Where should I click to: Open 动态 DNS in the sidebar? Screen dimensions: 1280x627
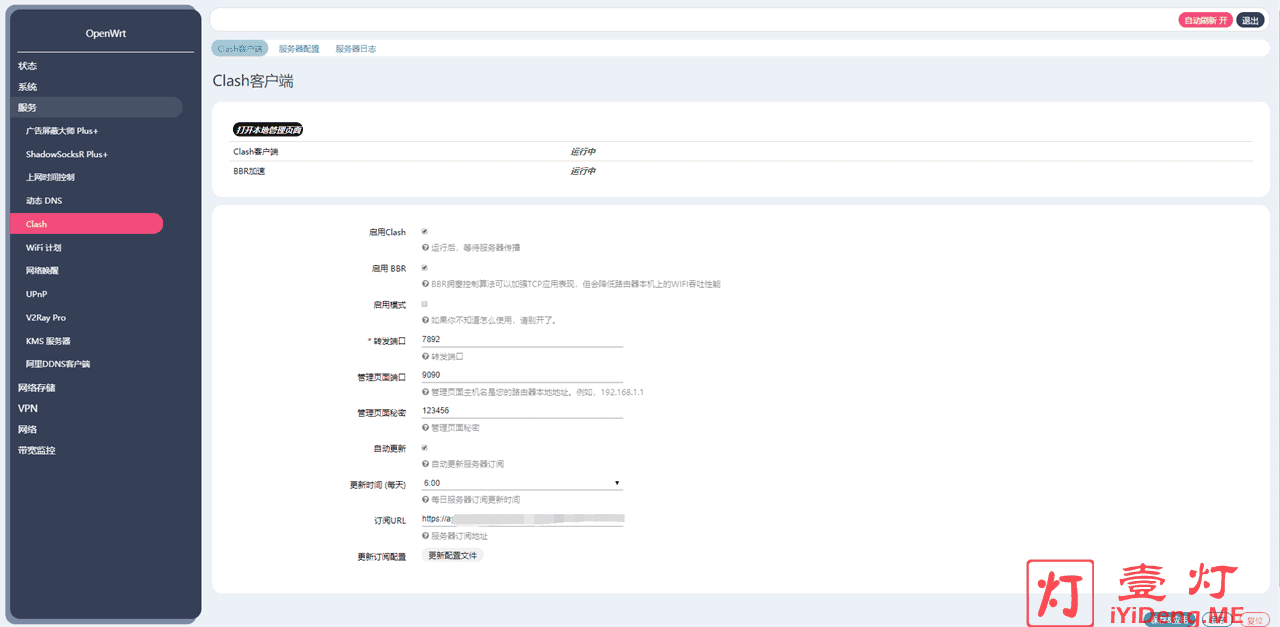click(x=44, y=201)
